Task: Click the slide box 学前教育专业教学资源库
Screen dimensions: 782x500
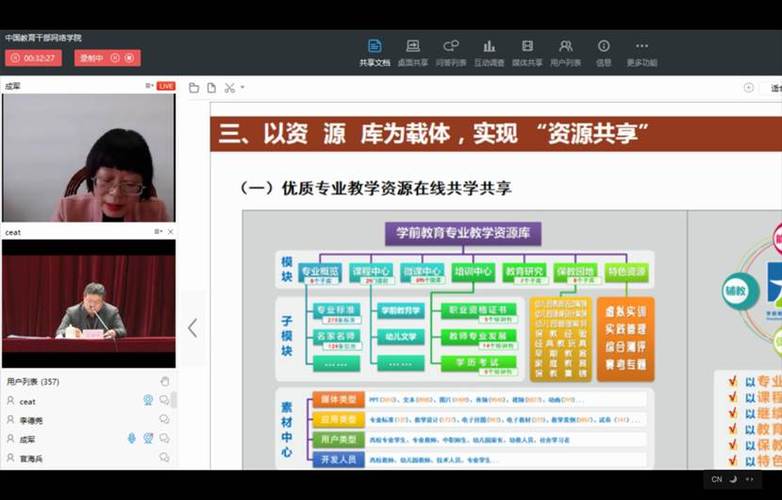Action: tap(463, 233)
